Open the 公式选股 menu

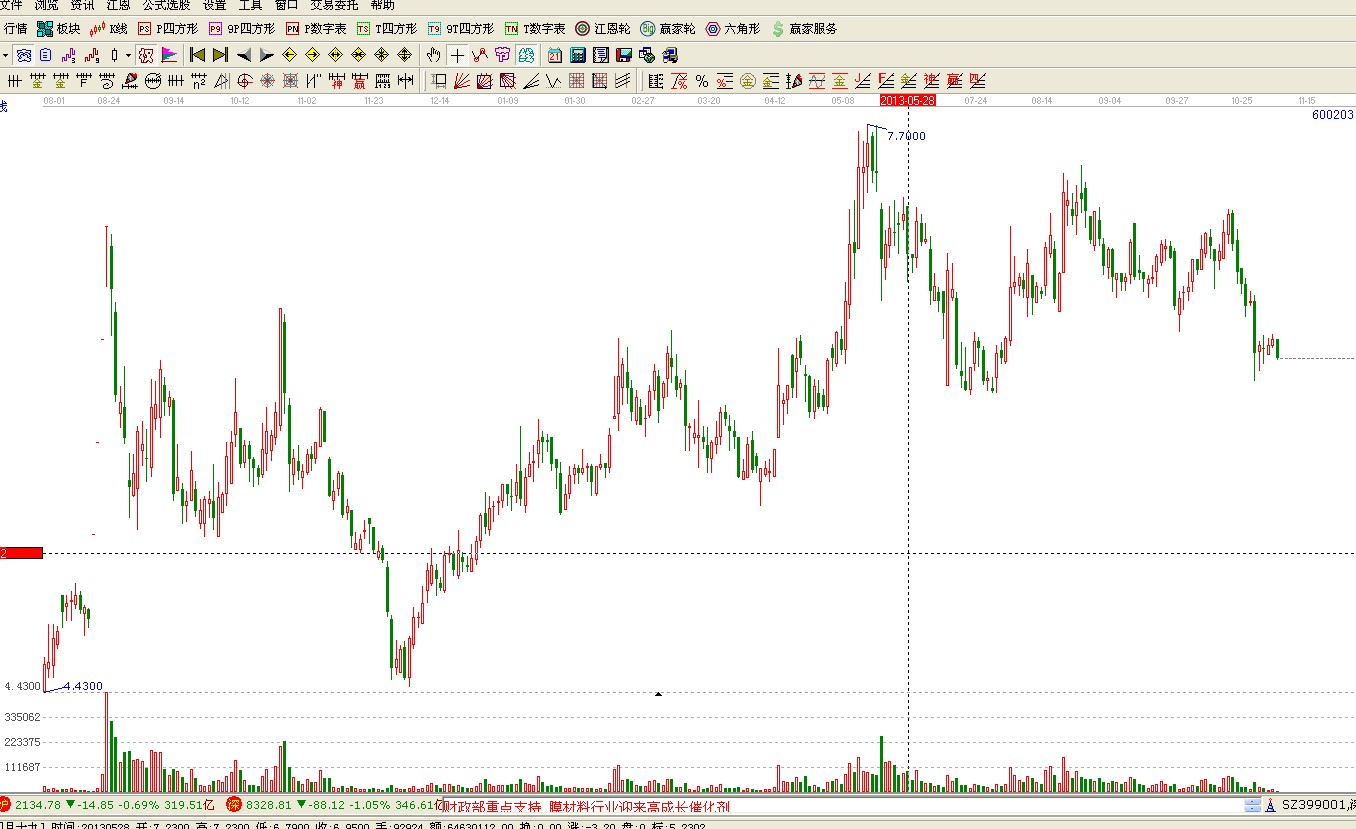(x=166, y=5)
